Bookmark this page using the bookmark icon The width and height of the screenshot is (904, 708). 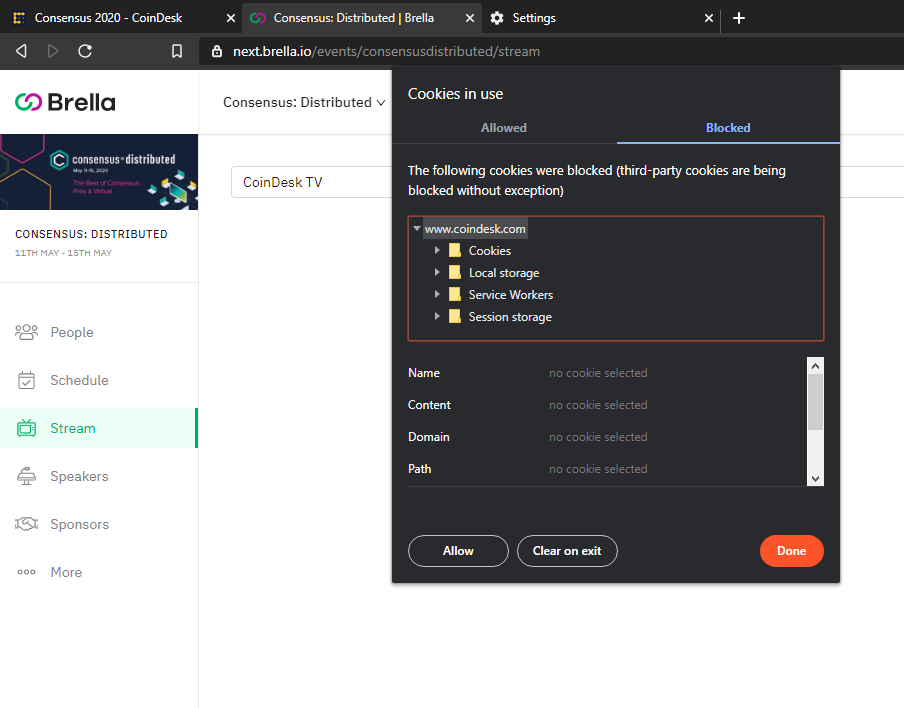pos(177,51)
